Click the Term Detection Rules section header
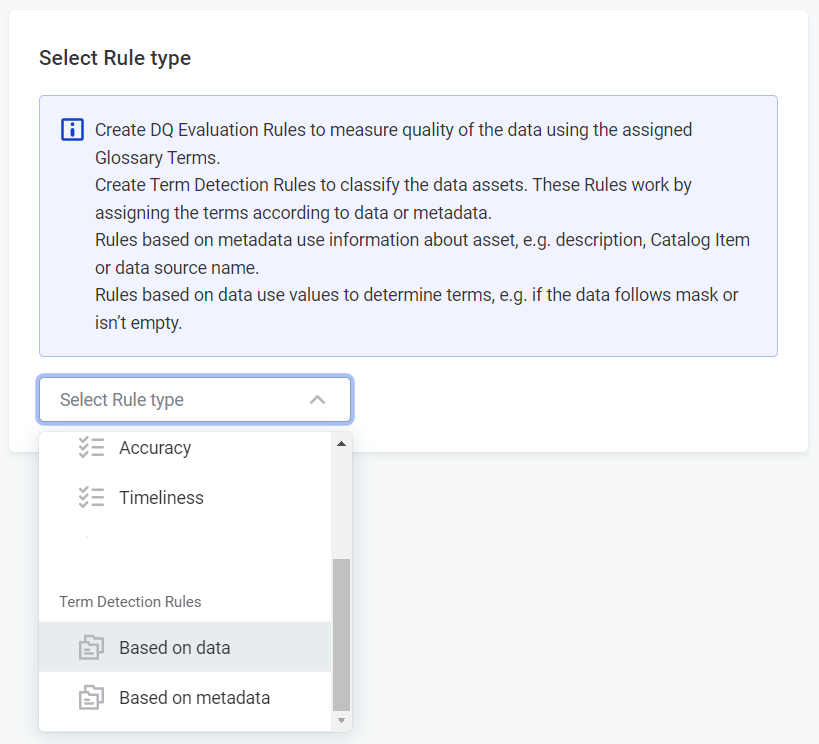Screen dimensions: 819x744 point(131,601)
